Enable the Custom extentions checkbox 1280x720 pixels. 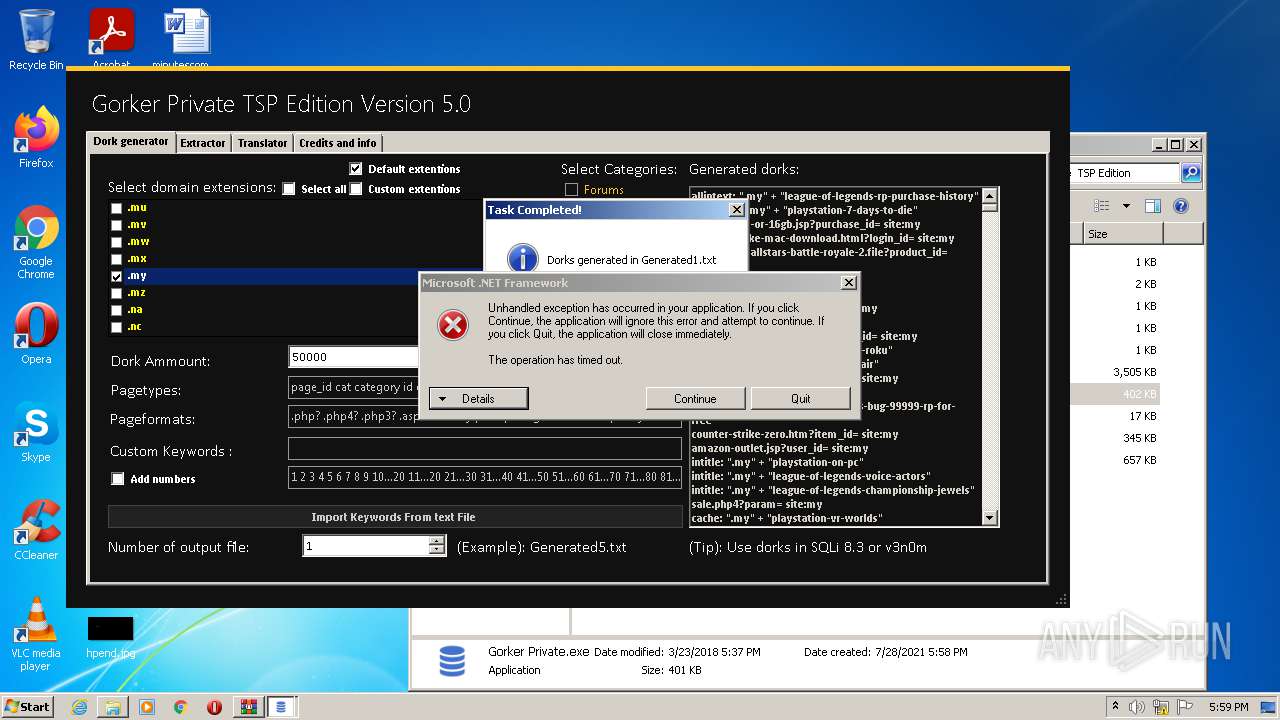click(356, 189)
